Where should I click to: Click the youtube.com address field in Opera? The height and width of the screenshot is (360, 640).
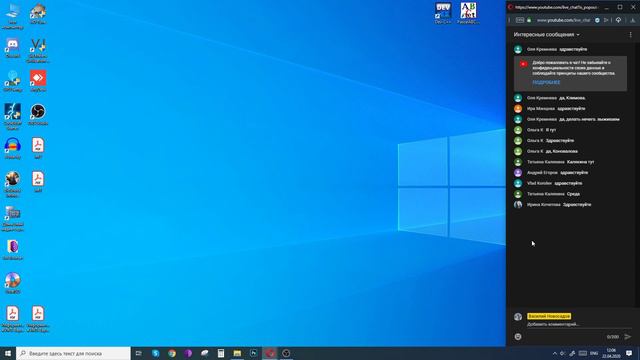coord(563,20)
